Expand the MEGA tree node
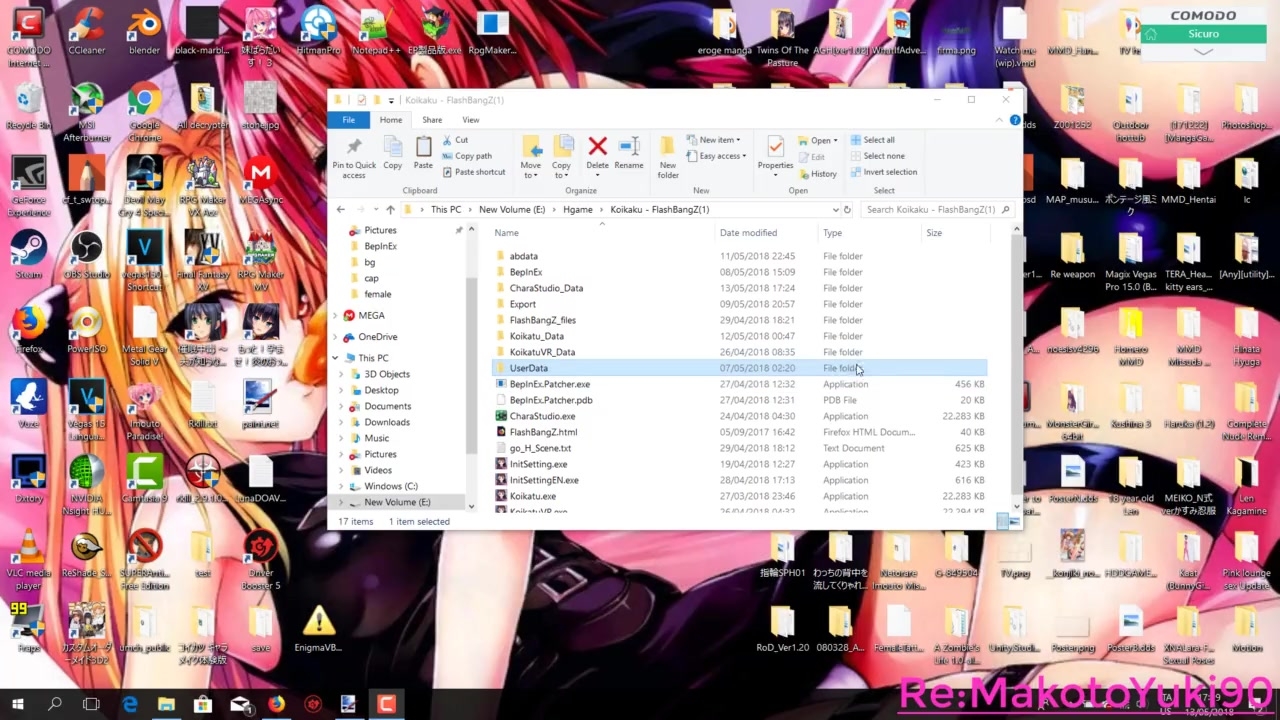The width and height of the screenshot is (1280, 720). click(335, 315)
